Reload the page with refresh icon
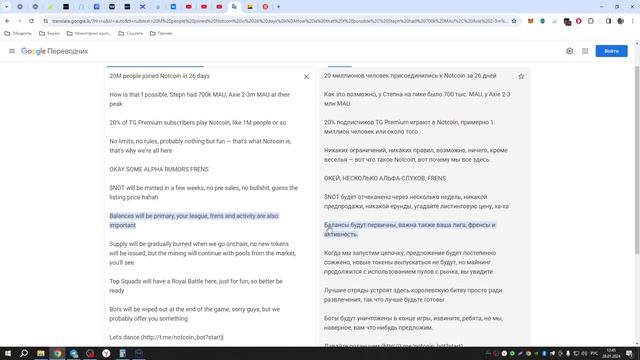This screenshot has width=640, height=360. point(31,21)
